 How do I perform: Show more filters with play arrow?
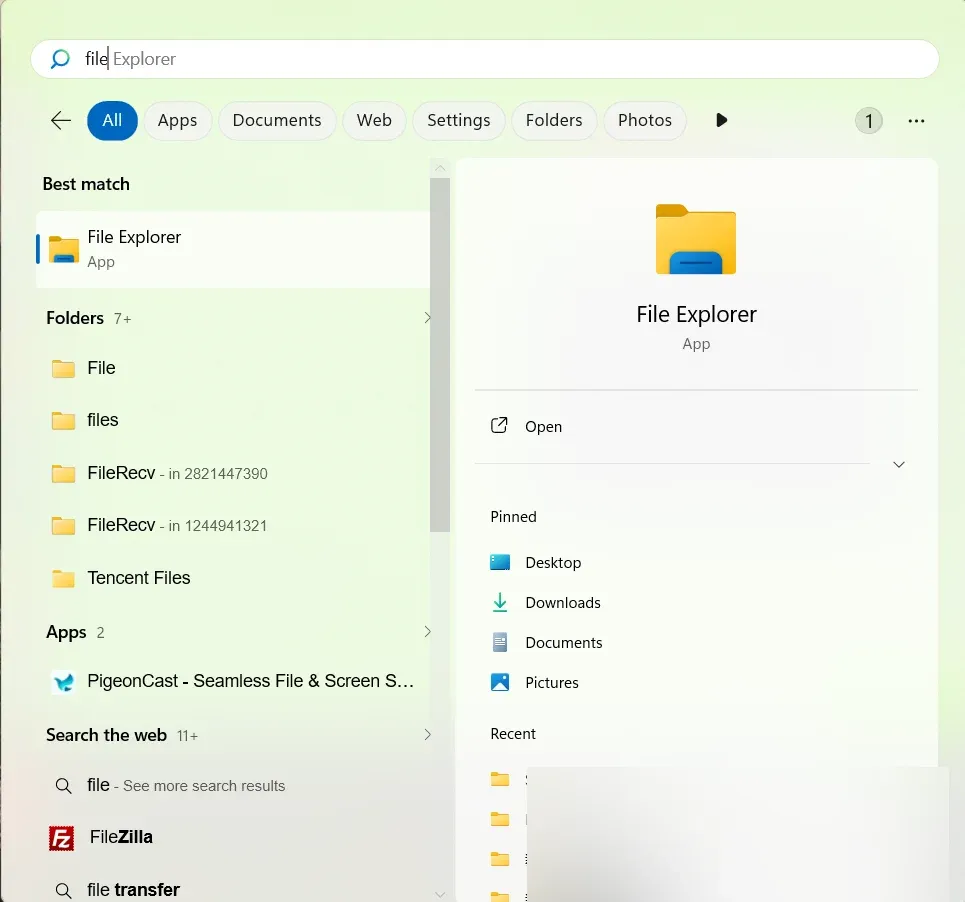click(x=722, y=120)
